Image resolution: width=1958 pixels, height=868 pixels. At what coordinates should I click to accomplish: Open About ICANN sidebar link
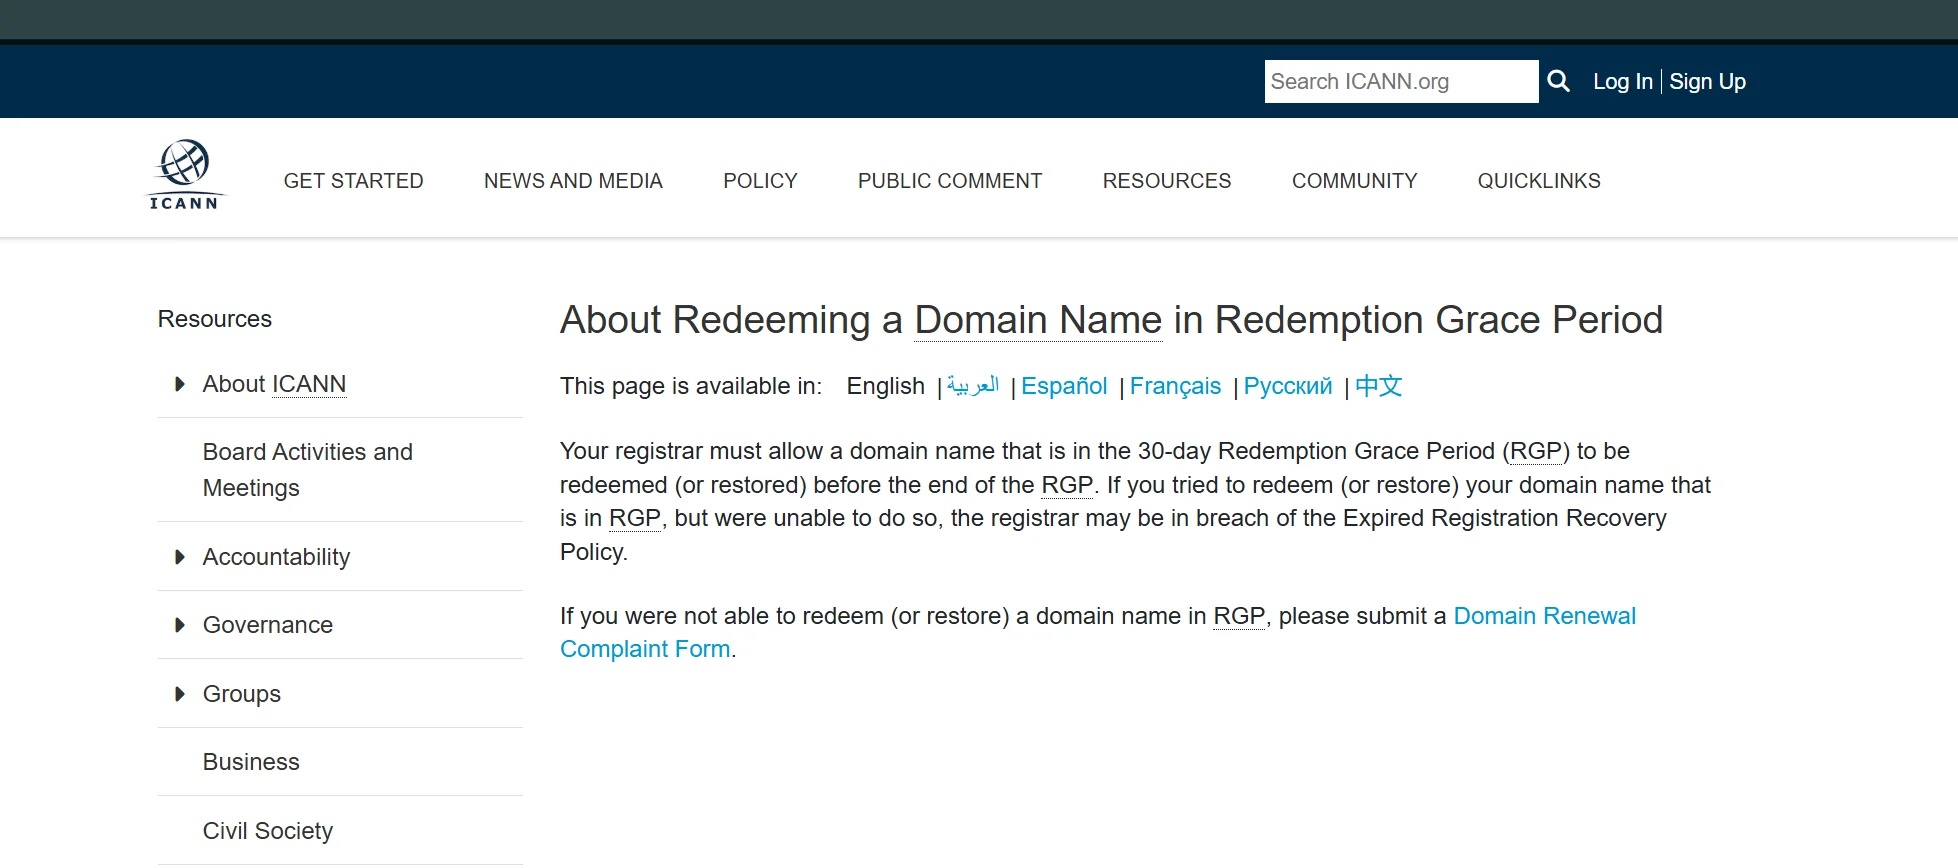(274, 384)
